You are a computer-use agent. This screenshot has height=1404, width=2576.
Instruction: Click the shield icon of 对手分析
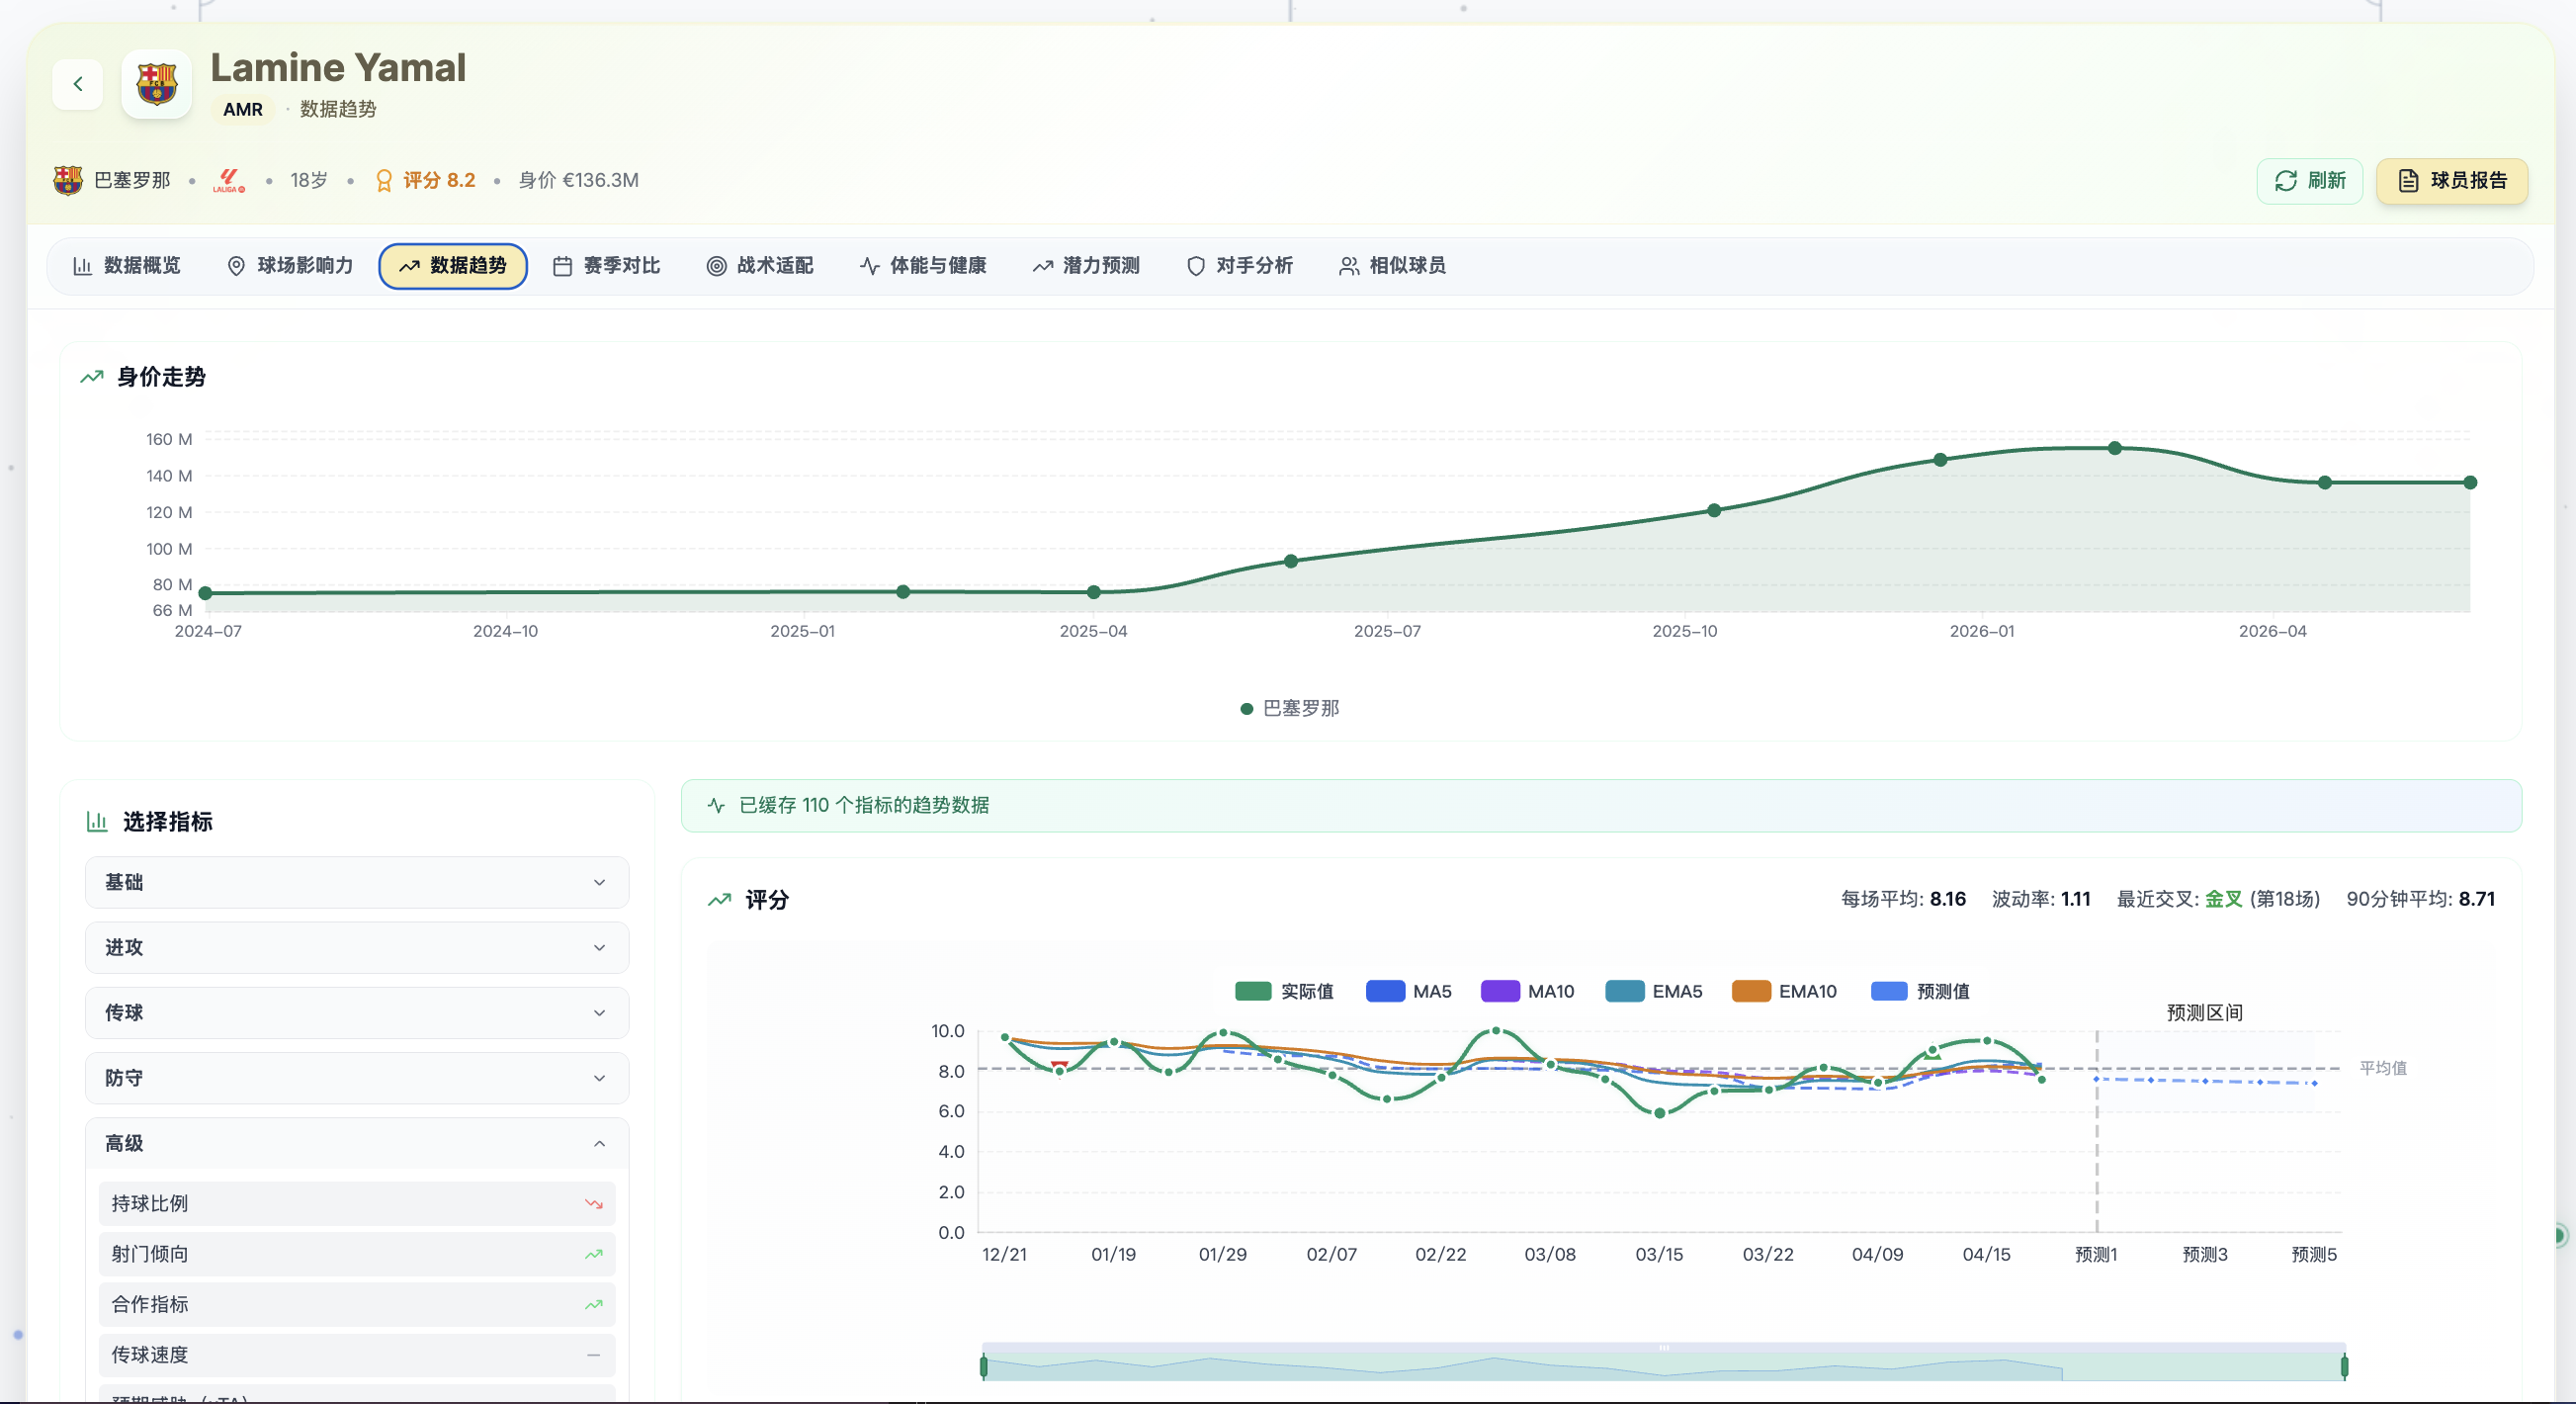(1195, 266)
